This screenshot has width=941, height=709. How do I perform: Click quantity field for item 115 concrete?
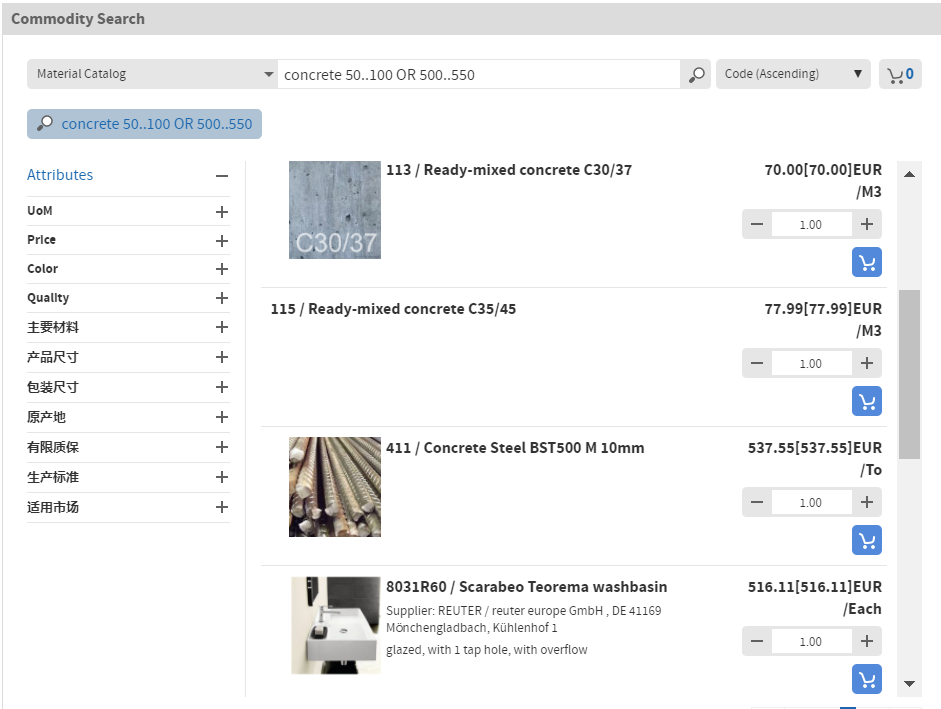click(x=811, y=363)
